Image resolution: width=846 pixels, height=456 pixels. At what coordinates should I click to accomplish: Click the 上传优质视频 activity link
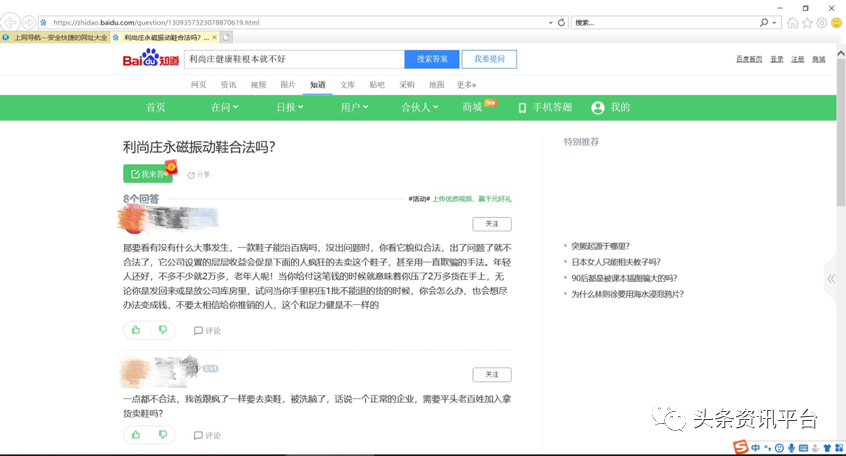coord(472,199)
